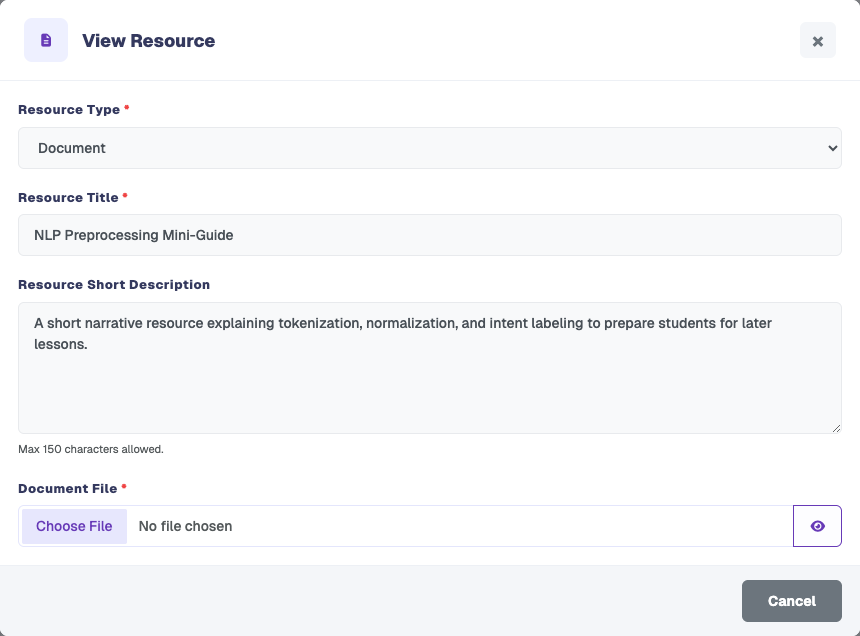Click the Resource Title input field
The width and height of the screenshot is (860, 636).
point(430,235)
